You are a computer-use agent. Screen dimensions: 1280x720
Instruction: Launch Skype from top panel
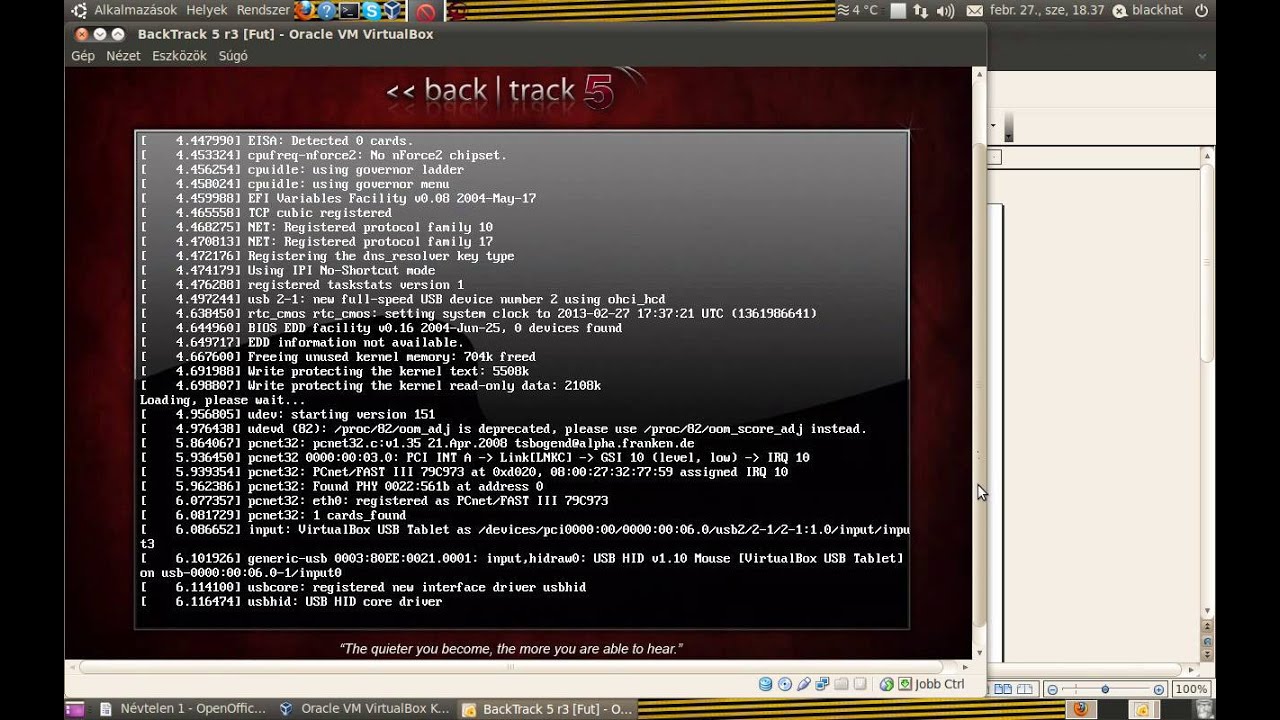click(x=372, y=11)
